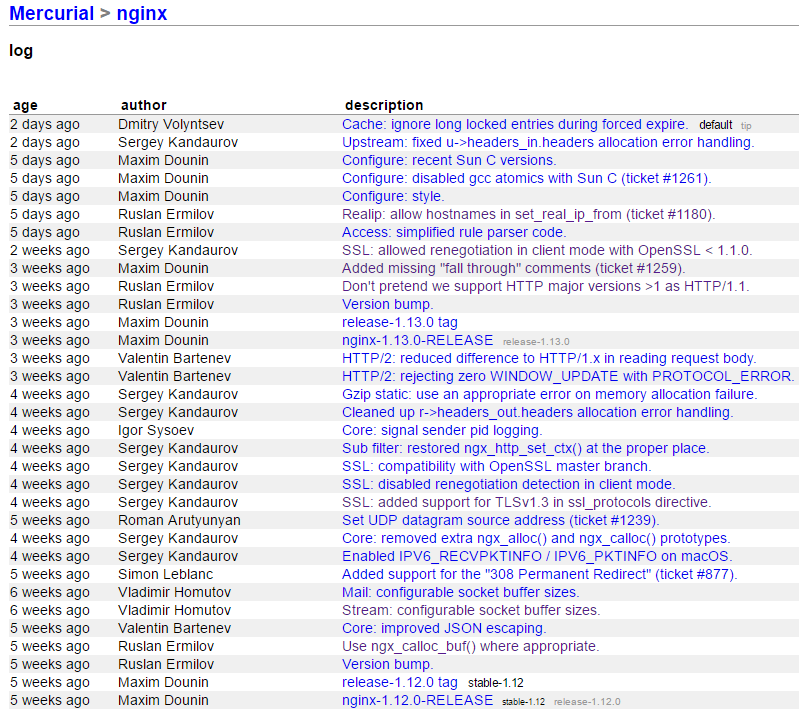Open 'SSL: disabled renegotiation detection in client mode.'
This screenshot has width=799, height=712.
(x=509, y=484)
